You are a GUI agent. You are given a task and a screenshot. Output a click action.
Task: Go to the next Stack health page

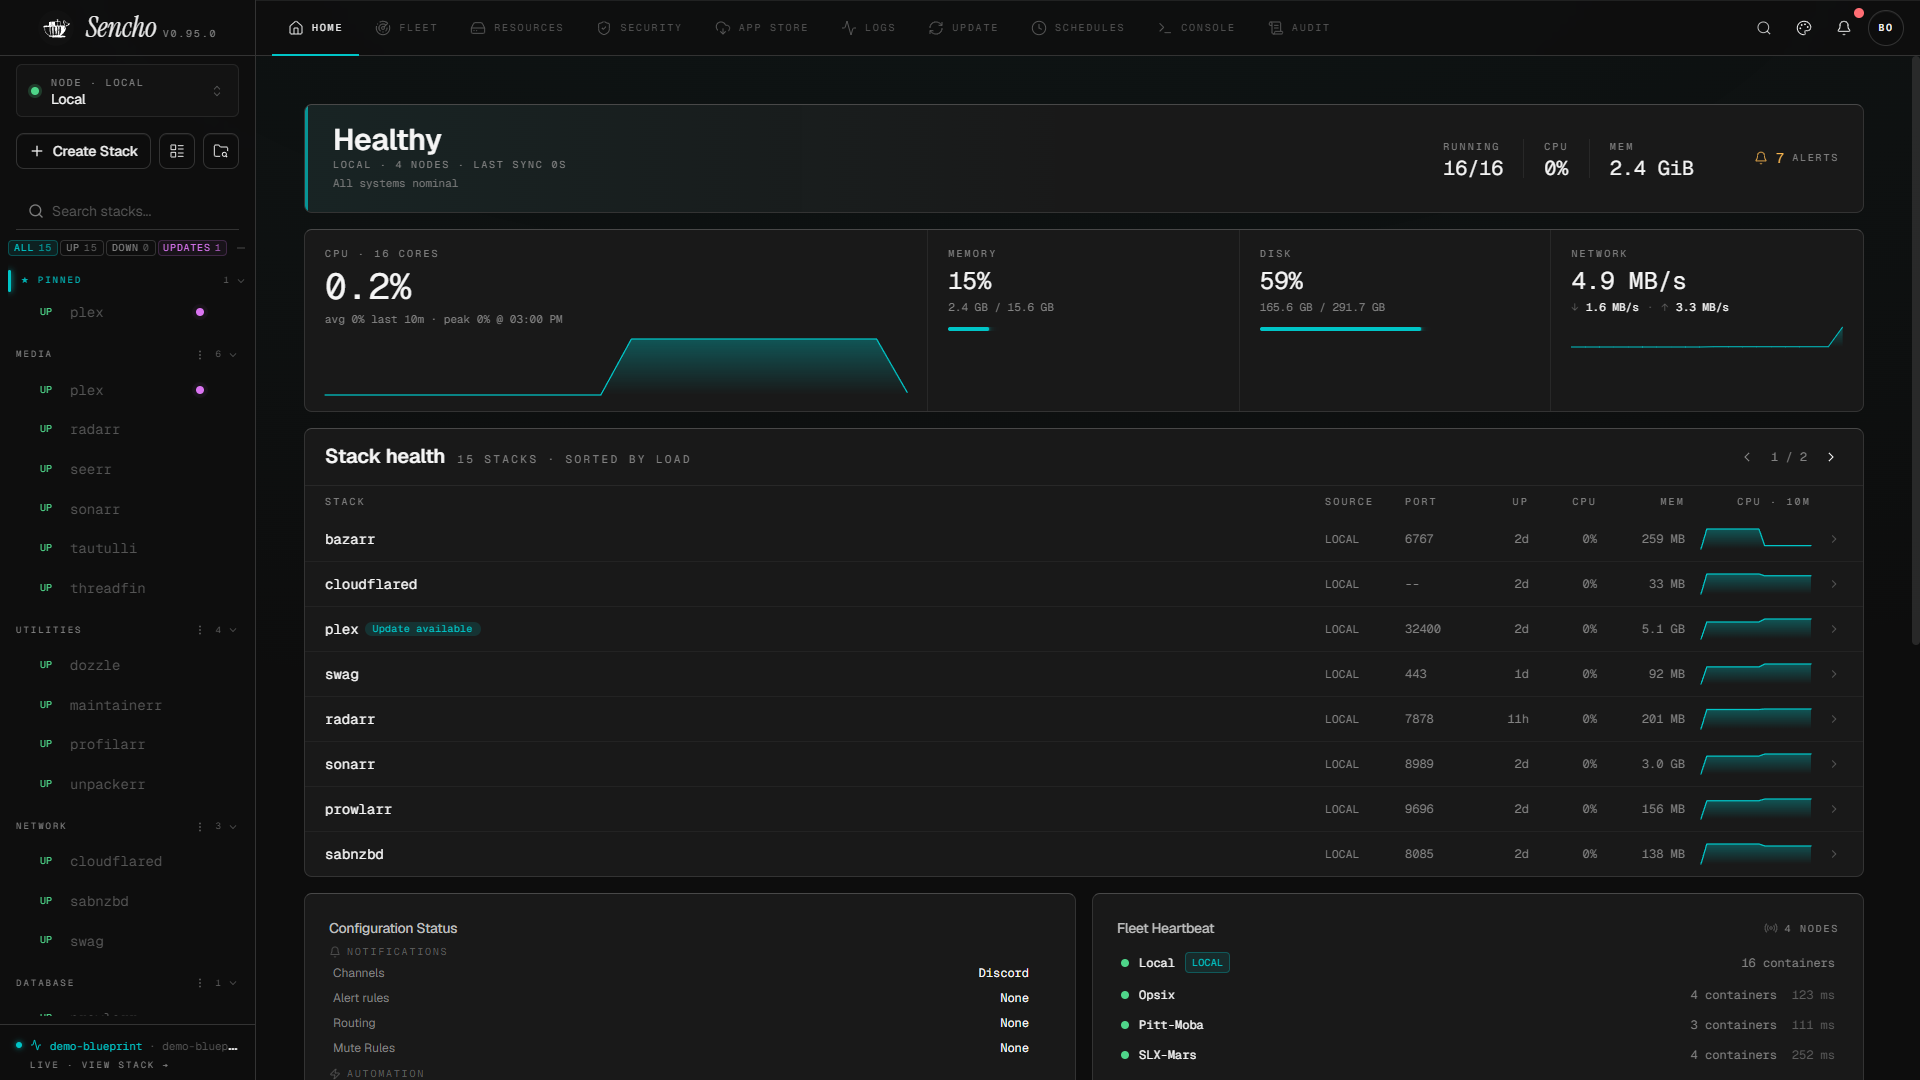coord(1831,457)
